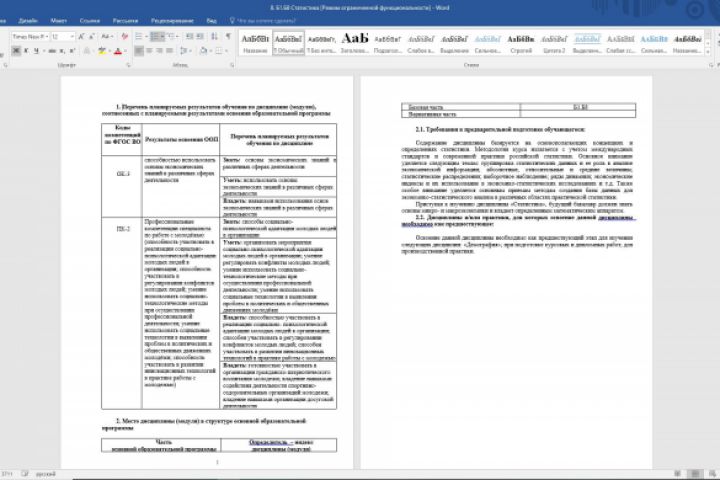Expand the styles gallery more button
This screenshot has height=480, width=720.
708,52
